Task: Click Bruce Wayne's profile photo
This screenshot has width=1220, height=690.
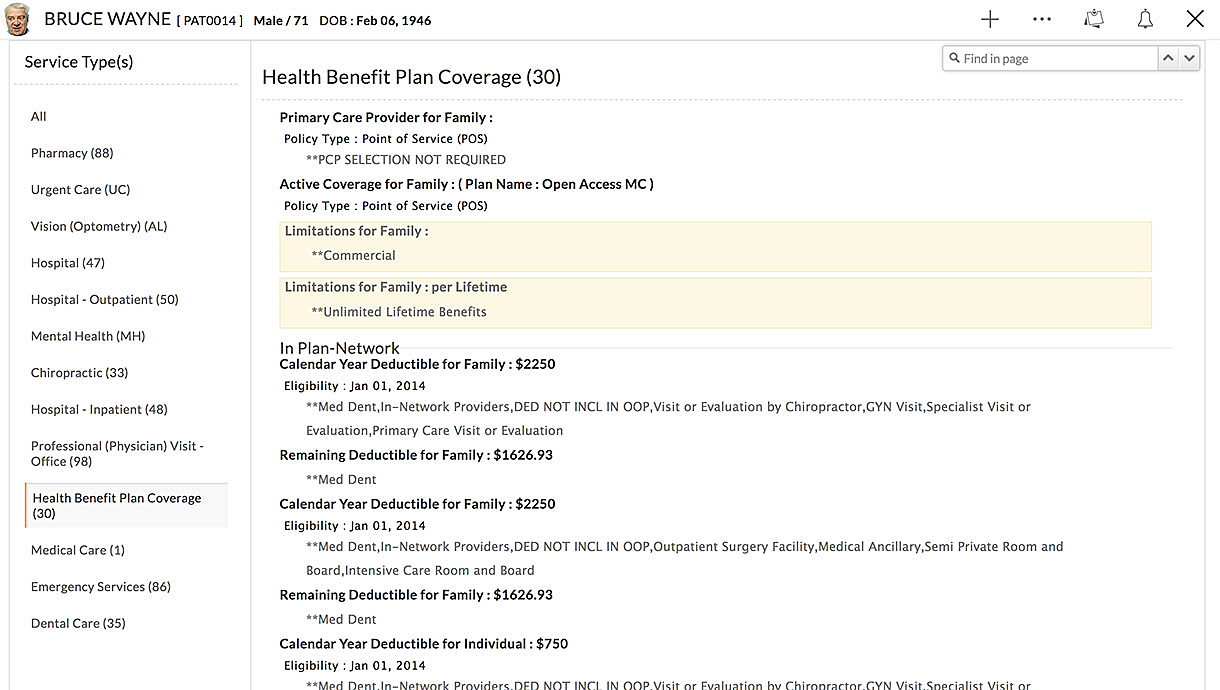Action: 17,19
